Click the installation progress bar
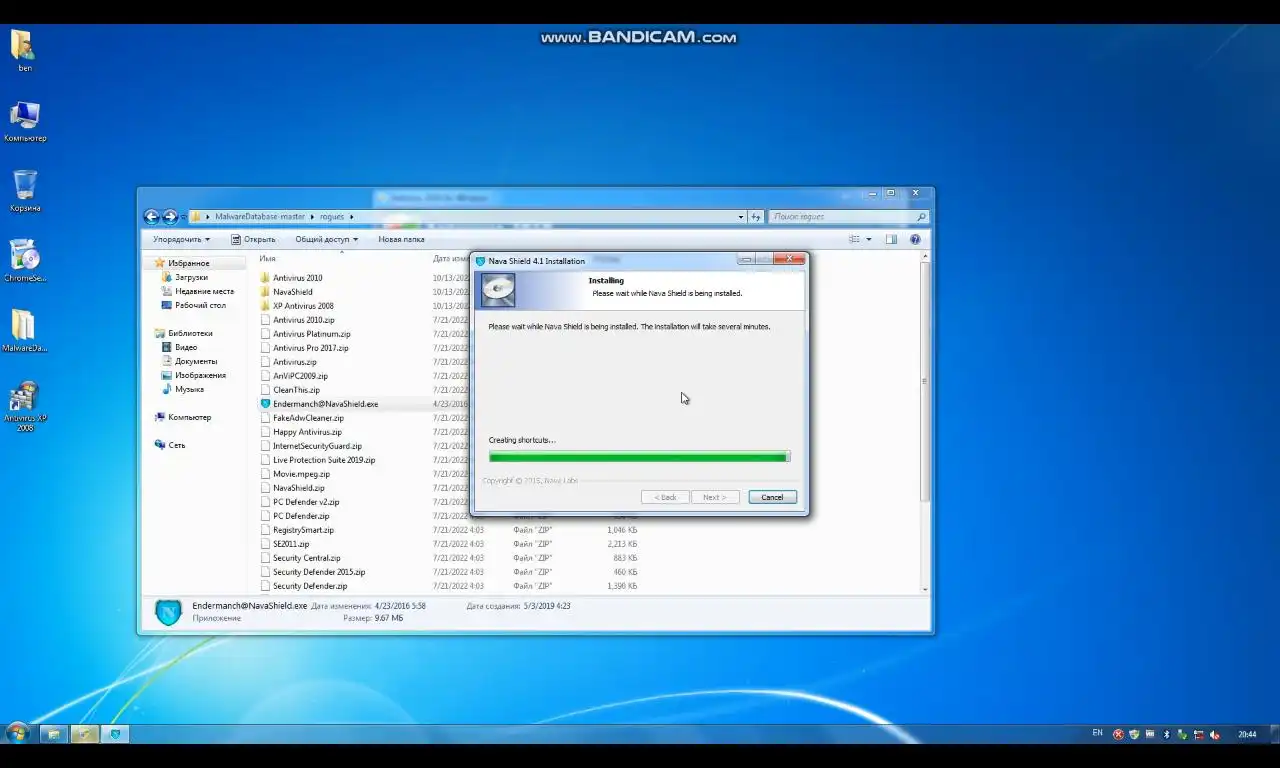This screenshot has width=1280, height=768. pos(639,457)
